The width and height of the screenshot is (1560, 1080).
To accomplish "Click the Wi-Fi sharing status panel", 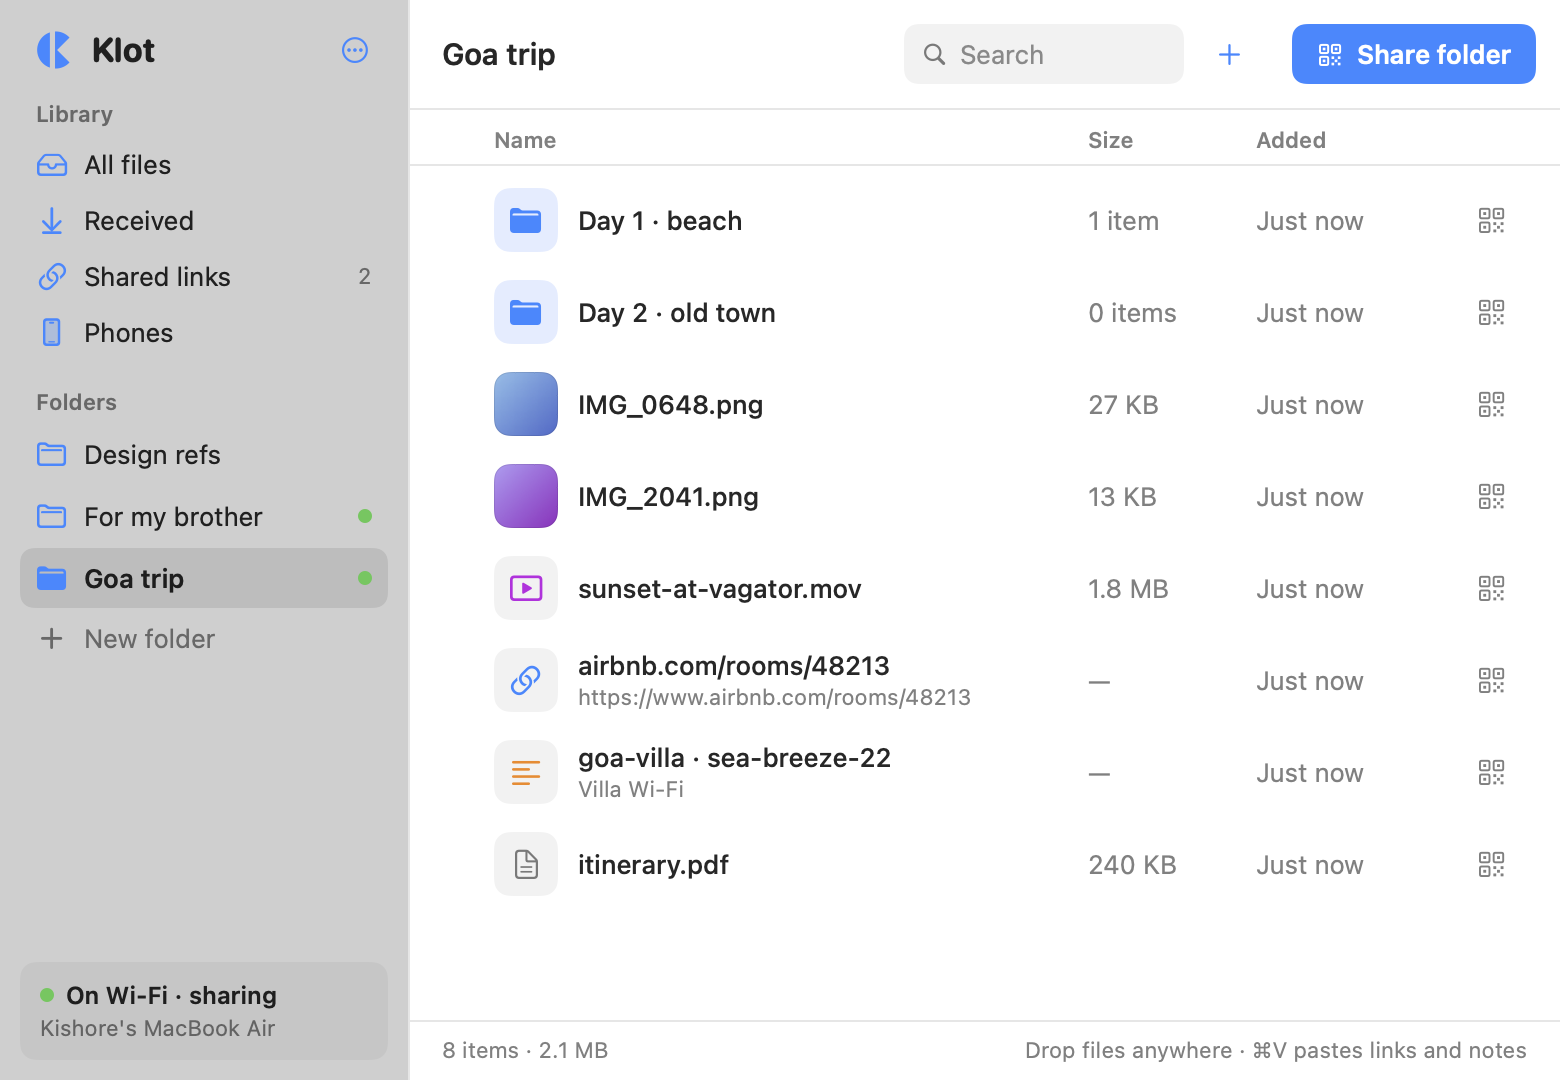I will click(x=204, y=1011).
